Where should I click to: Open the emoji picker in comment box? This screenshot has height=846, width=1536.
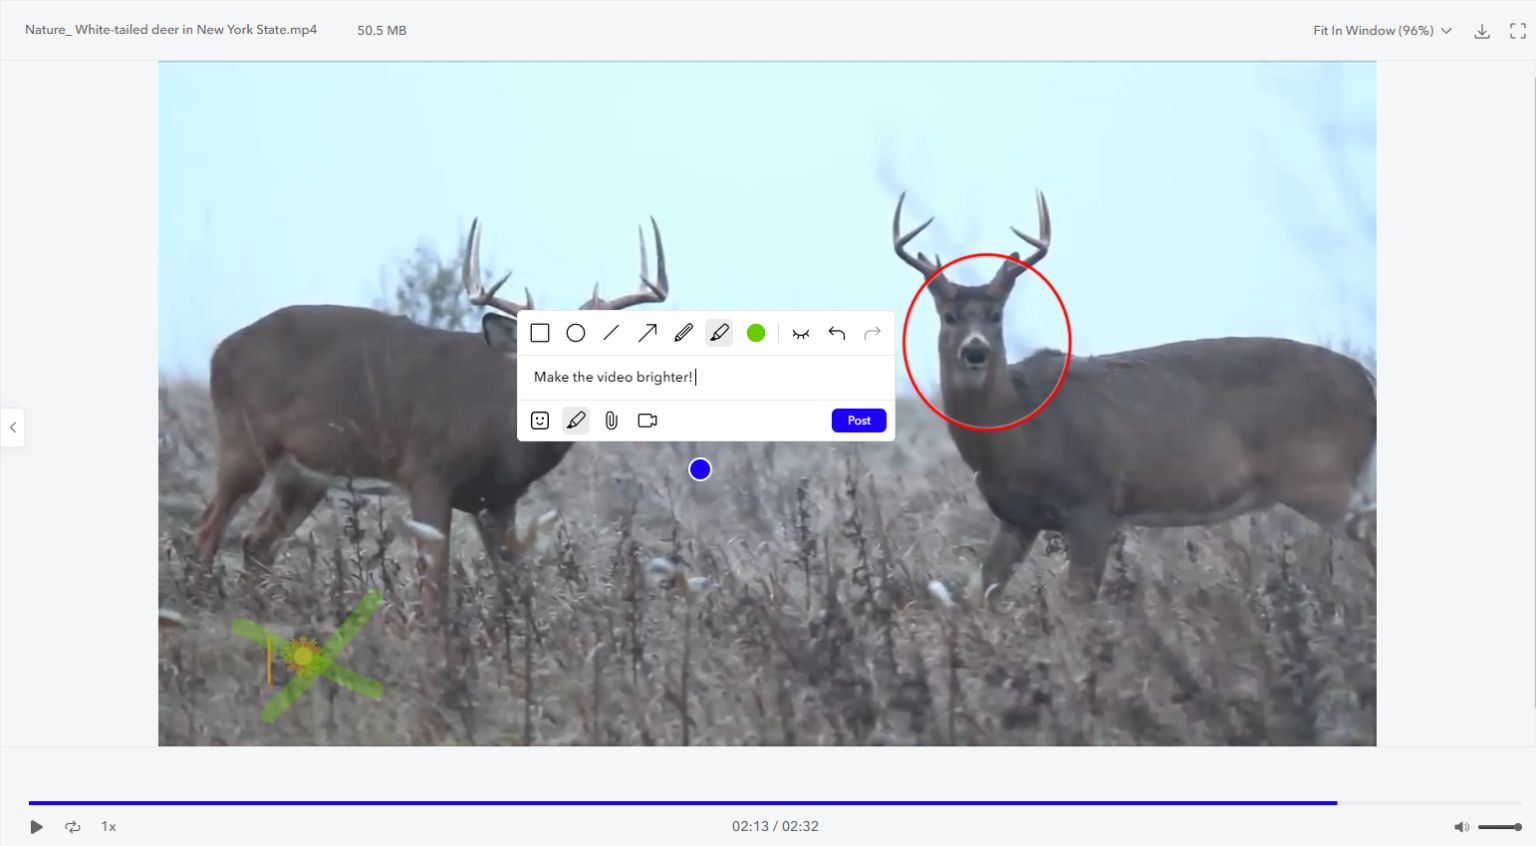click(539, 420)
